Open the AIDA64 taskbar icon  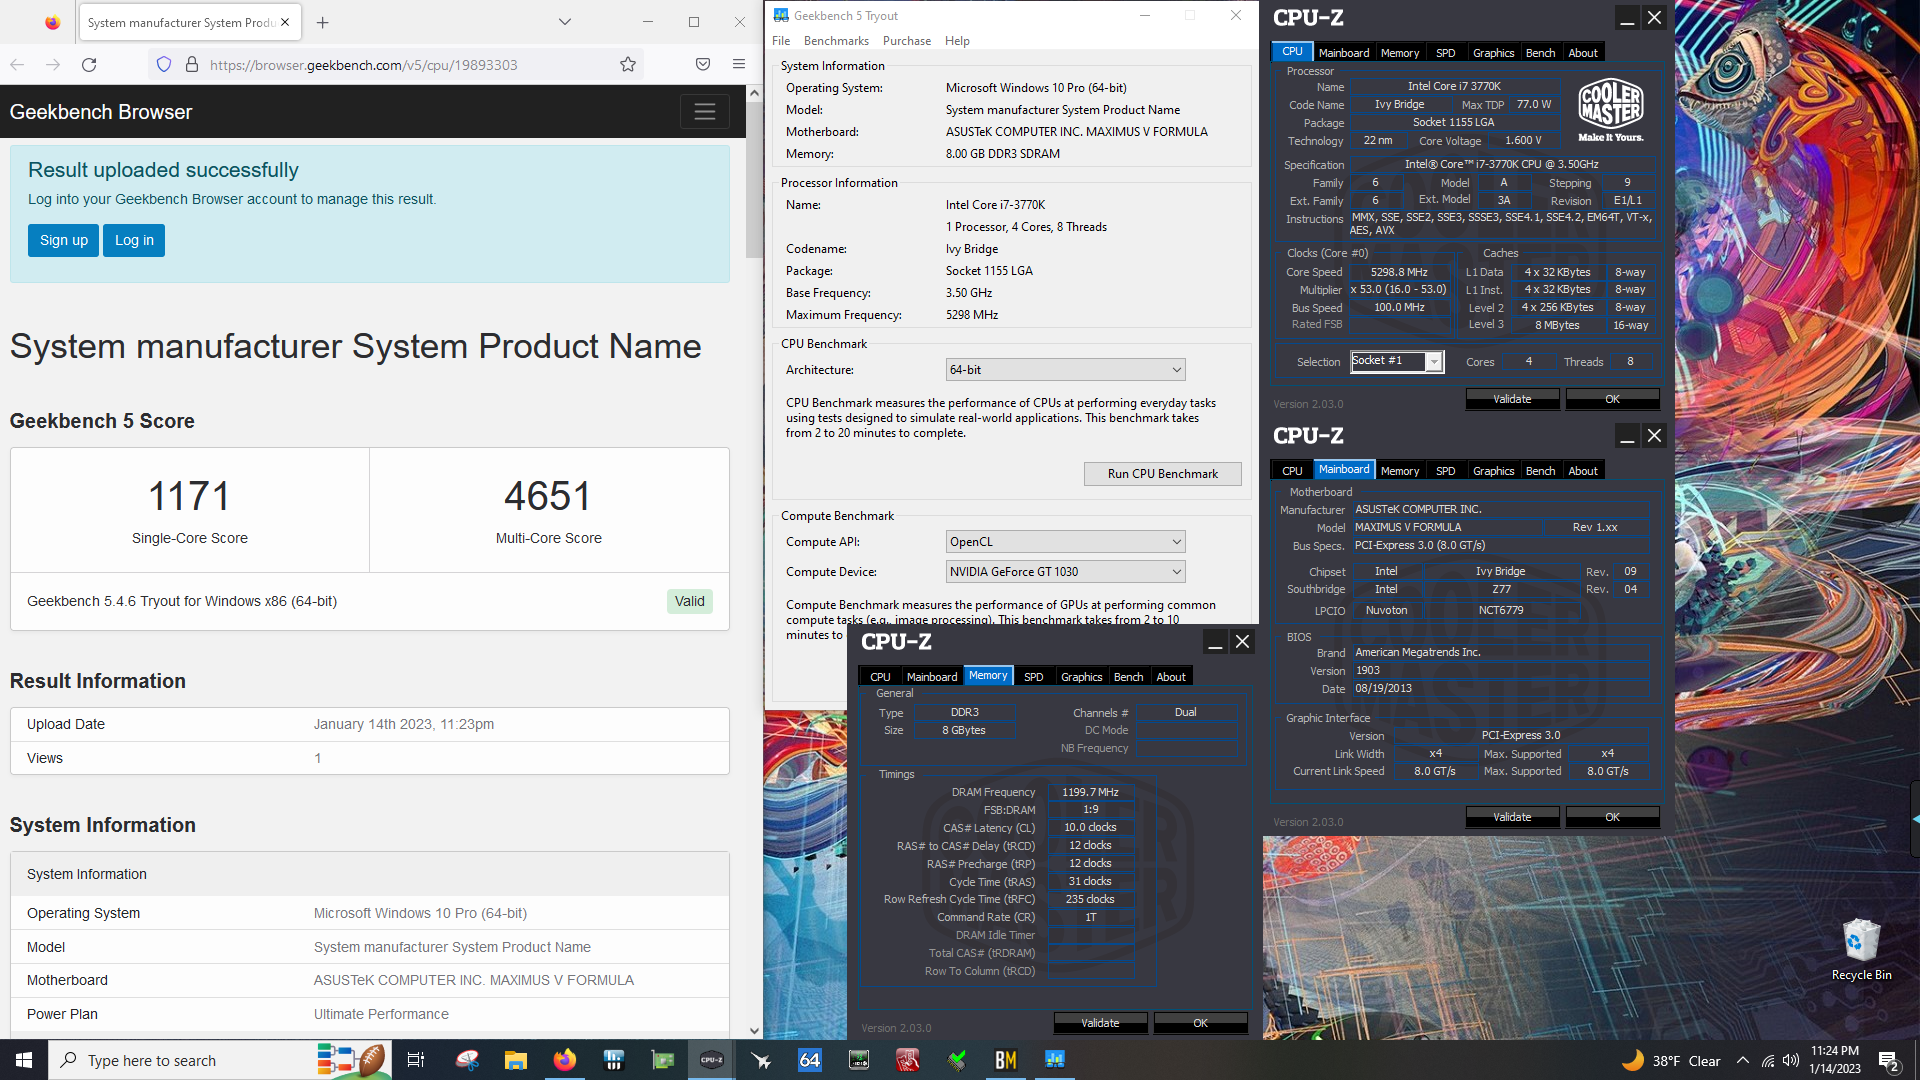810,1060
